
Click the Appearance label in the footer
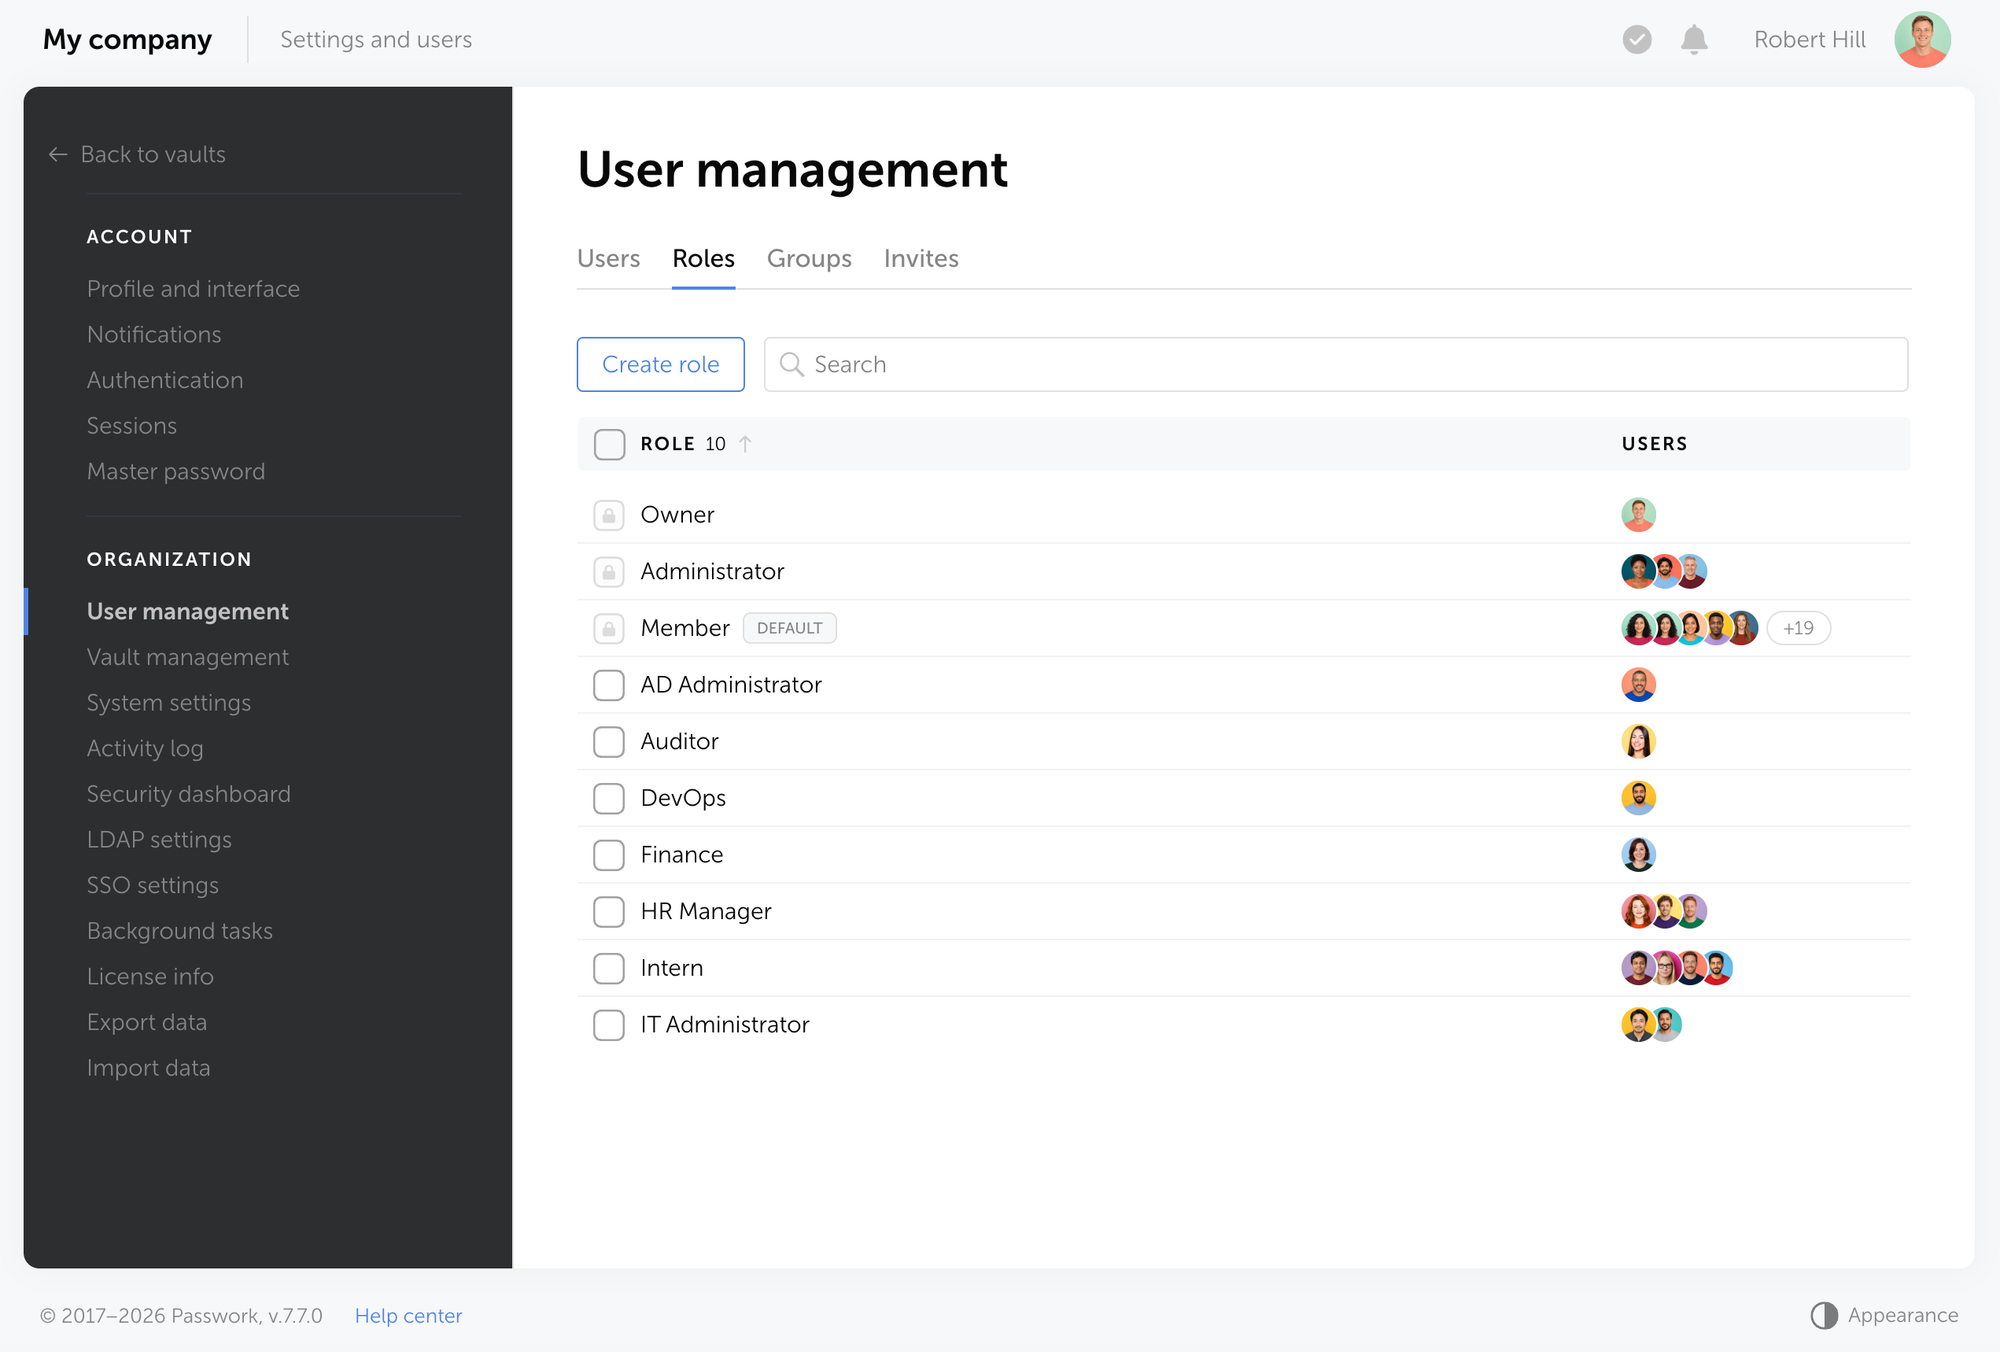tap(1903, 1315)
